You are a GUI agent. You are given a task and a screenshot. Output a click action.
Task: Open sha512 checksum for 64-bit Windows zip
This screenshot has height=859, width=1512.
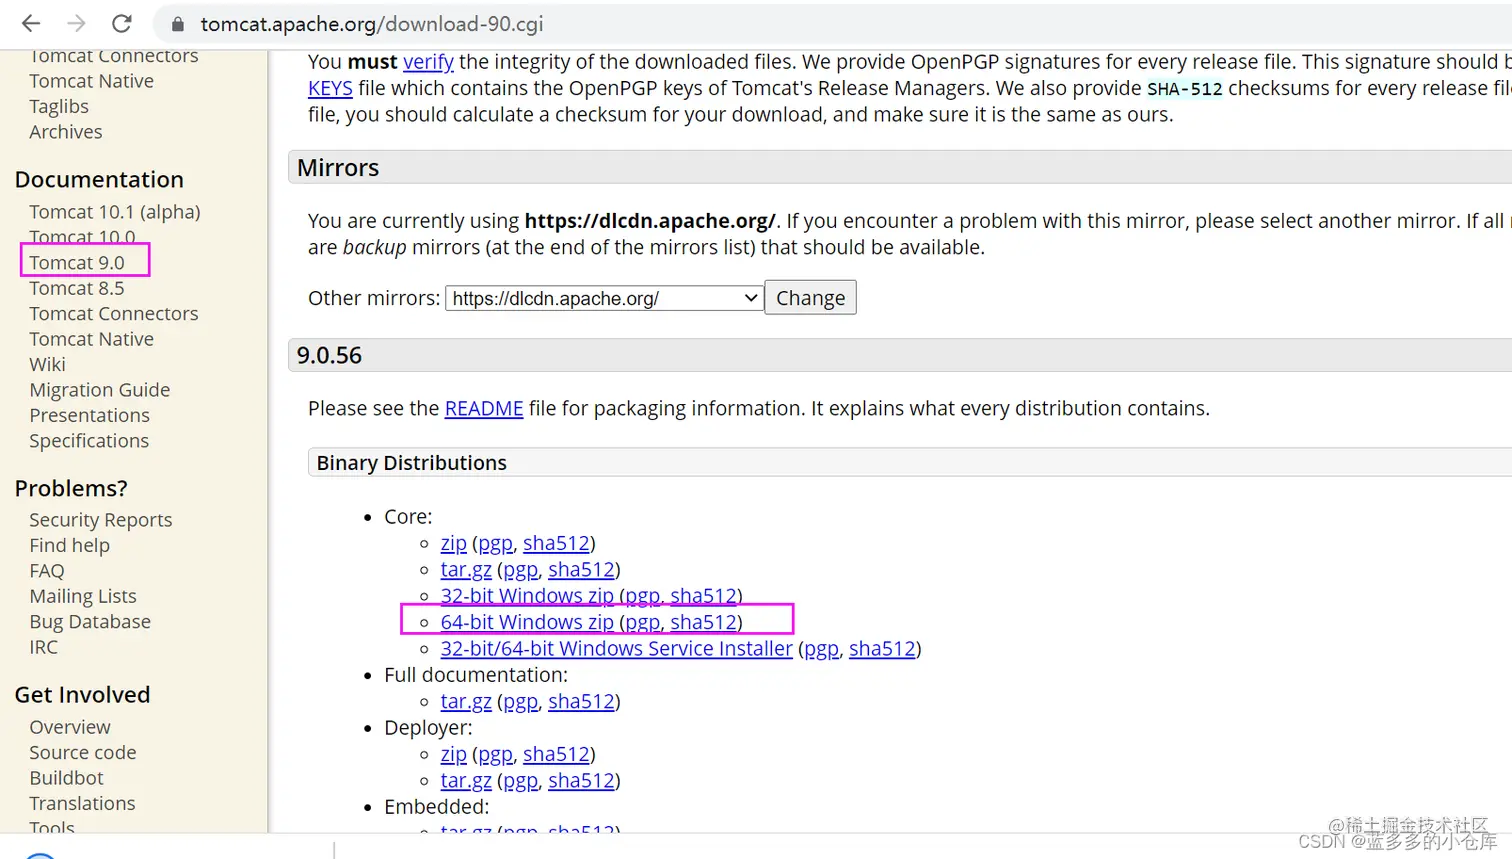704,622
